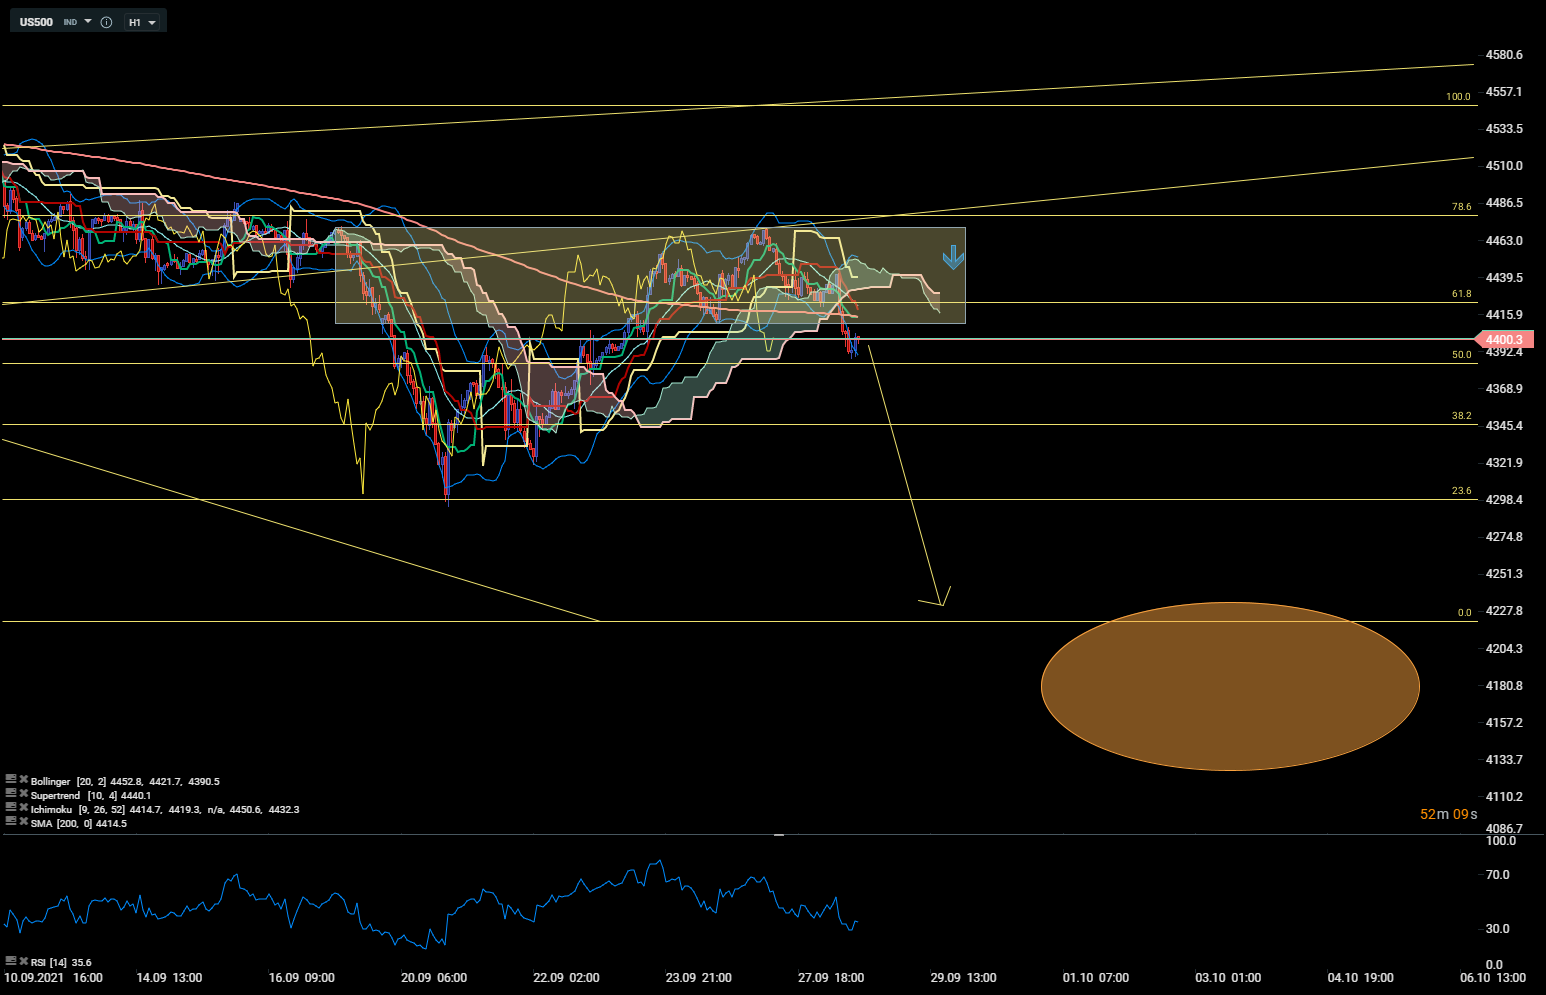
Task: Click the RSI [14] 35.6 legend text
Action: point(61,962)
